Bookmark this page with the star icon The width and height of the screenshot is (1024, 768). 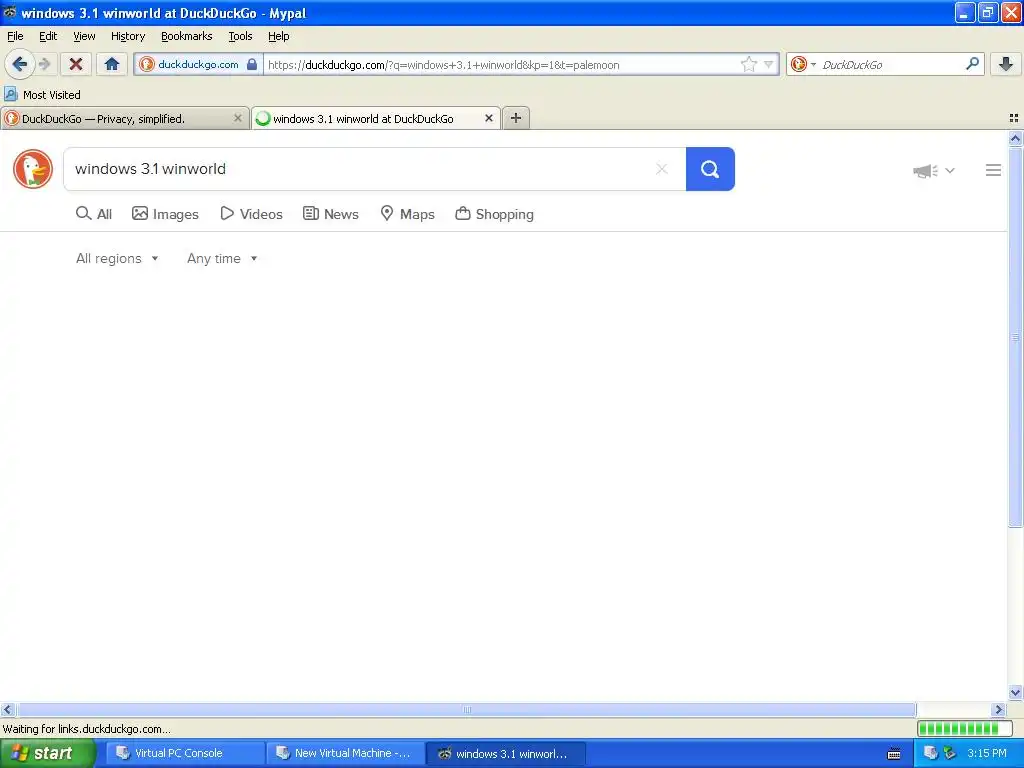tap(748, 64)
